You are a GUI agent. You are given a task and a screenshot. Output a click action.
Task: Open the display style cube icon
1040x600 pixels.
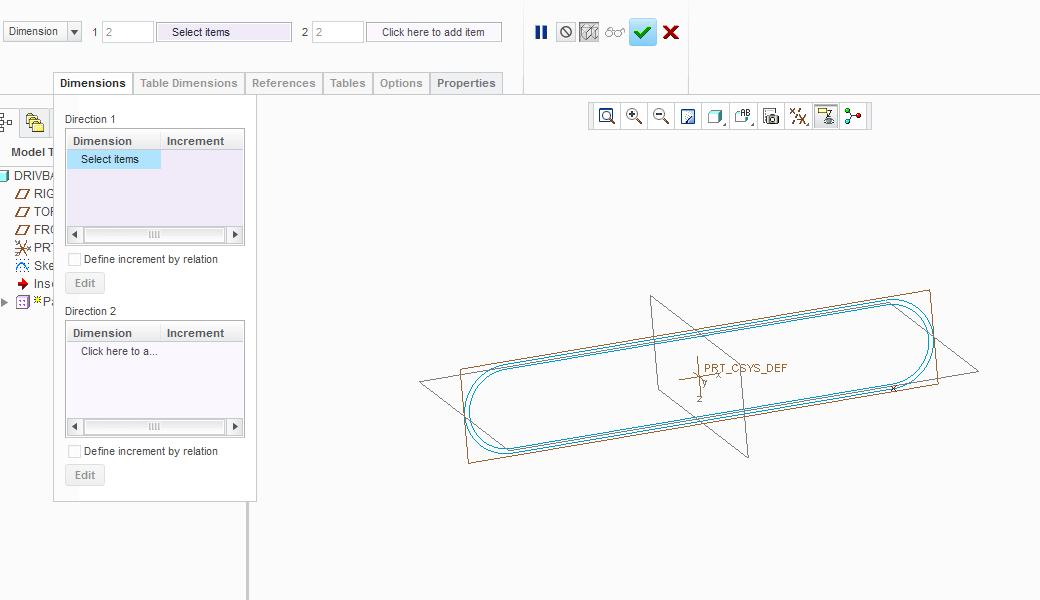pyautogui.click(x=715, y=117)
